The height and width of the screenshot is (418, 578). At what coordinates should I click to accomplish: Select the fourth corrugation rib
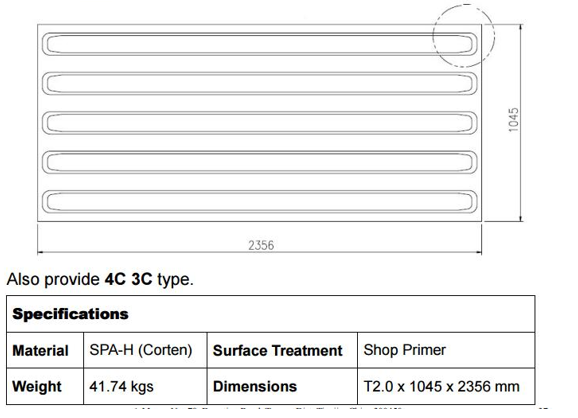point(260,162)
